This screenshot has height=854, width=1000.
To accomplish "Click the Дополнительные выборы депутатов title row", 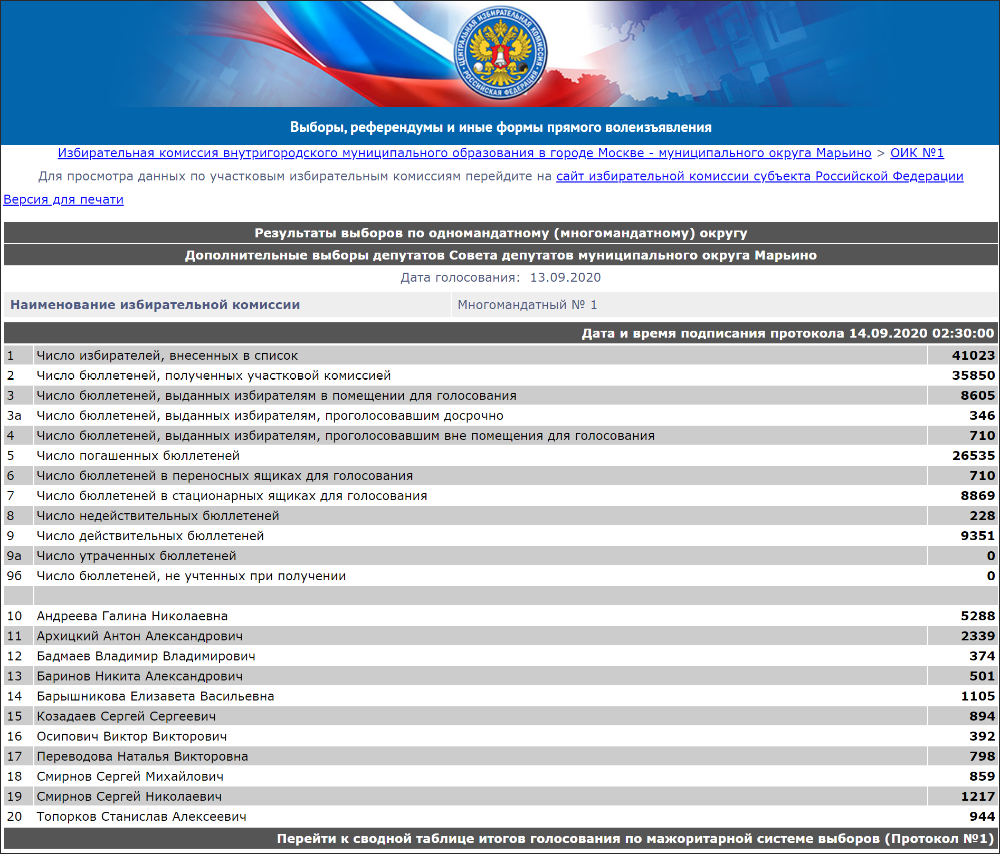I will tap(500, 254).
